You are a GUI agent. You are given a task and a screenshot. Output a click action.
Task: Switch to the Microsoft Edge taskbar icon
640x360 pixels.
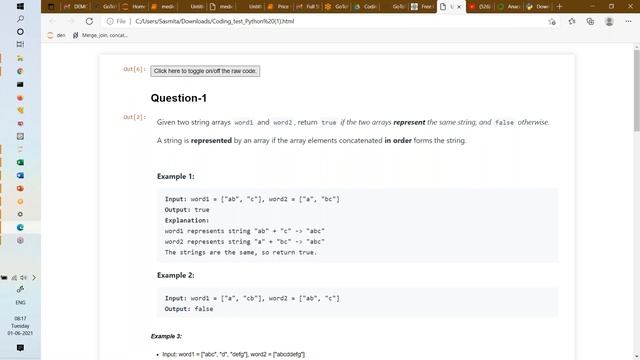pos(20,227)
